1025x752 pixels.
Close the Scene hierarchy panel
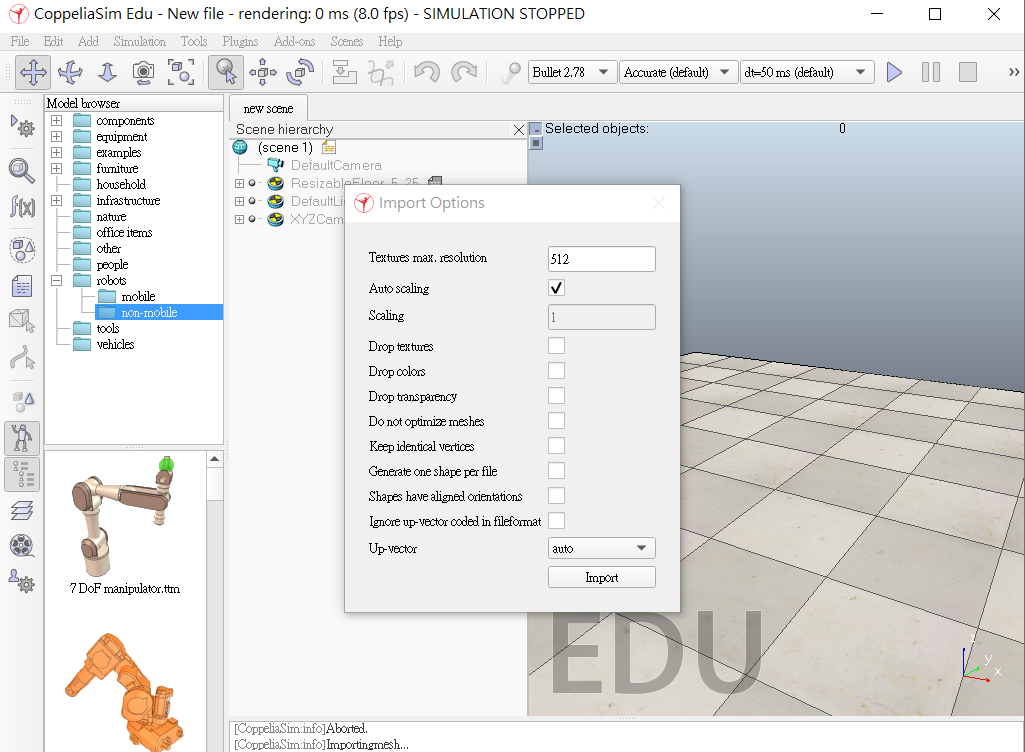tap(519, 129)
